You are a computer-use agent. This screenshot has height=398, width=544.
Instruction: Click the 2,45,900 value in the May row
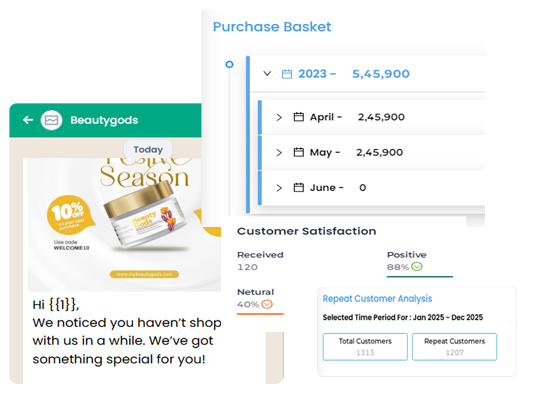click(x=380, y=152)
